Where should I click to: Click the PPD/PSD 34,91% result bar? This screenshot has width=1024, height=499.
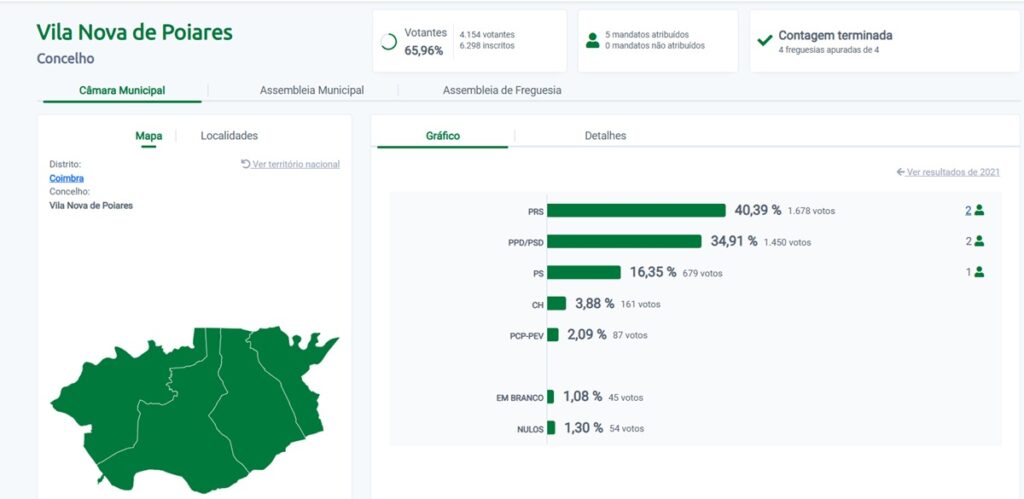point(624,241)
